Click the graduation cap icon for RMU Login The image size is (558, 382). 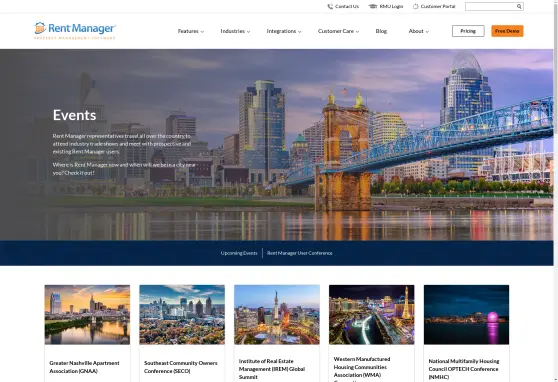point(372,6)
